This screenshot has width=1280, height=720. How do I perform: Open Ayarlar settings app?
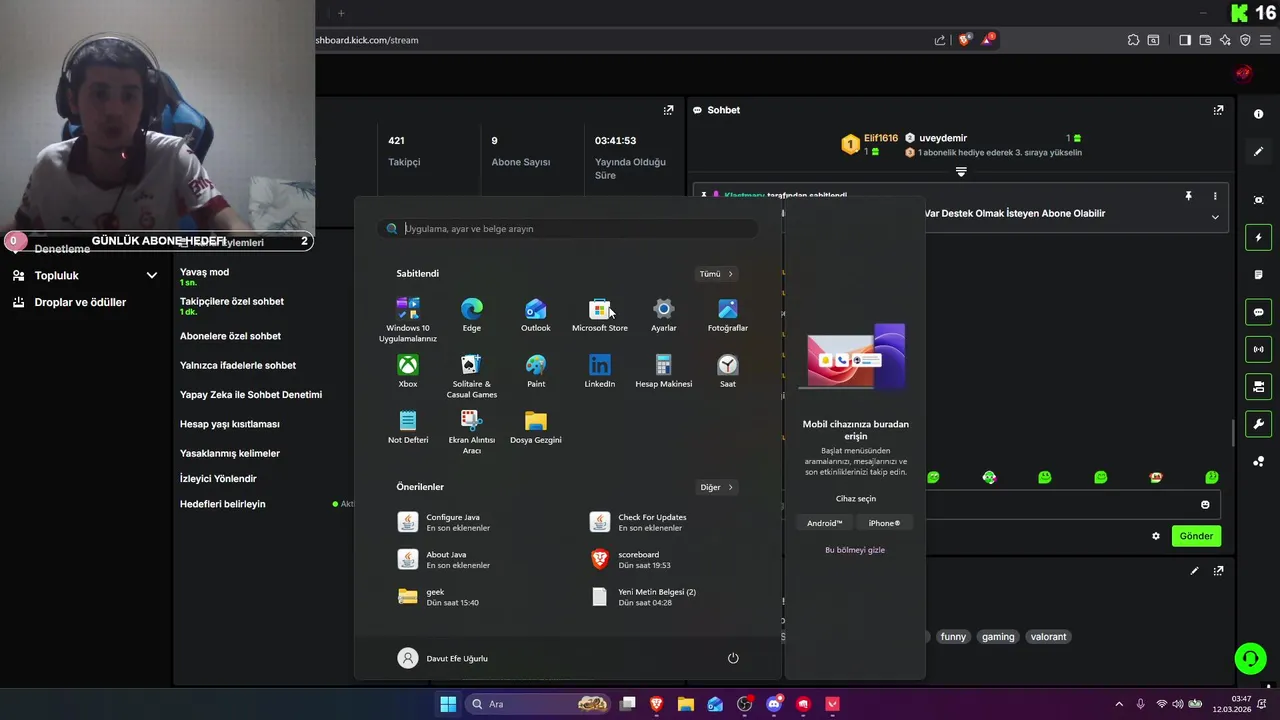coord(664,315)
